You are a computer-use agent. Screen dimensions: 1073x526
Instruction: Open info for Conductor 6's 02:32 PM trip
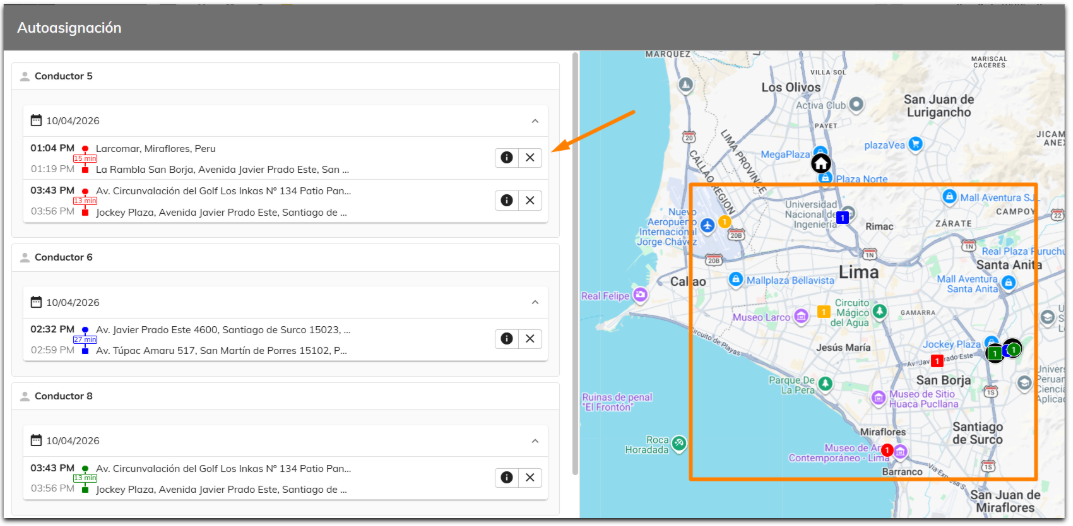pos(507,339)
